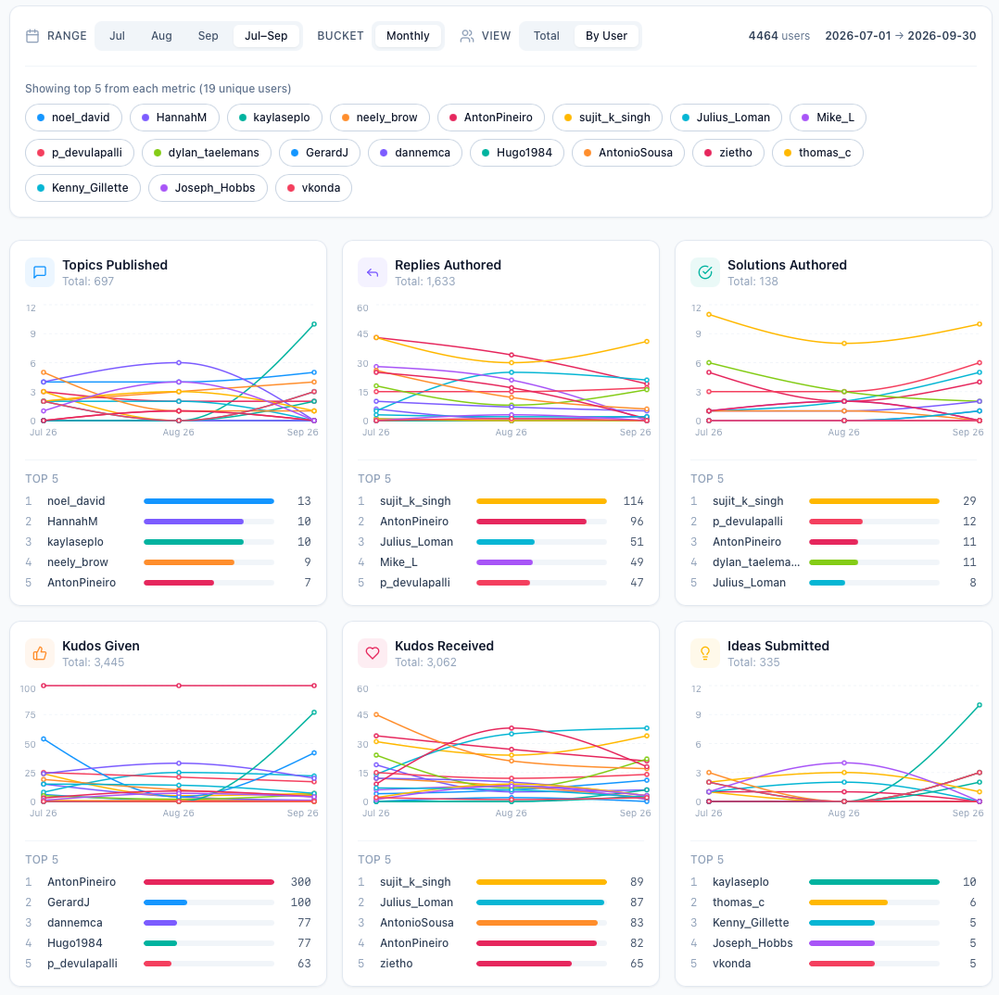Image resolution: width=999 pixels, height=995 pixels.
Task: Select the Jul–Sep range option
Action: point(266,36)
